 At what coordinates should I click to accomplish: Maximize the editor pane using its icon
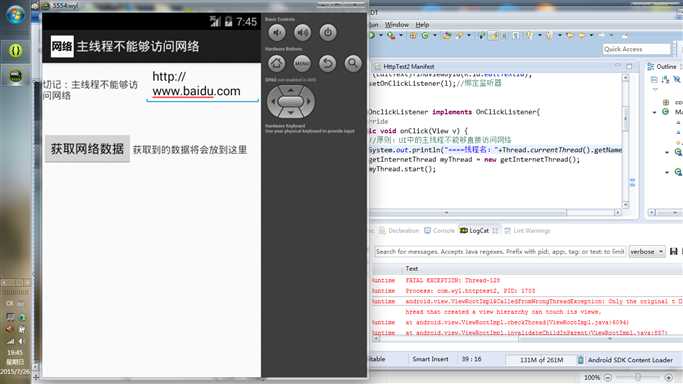[629, 67]
